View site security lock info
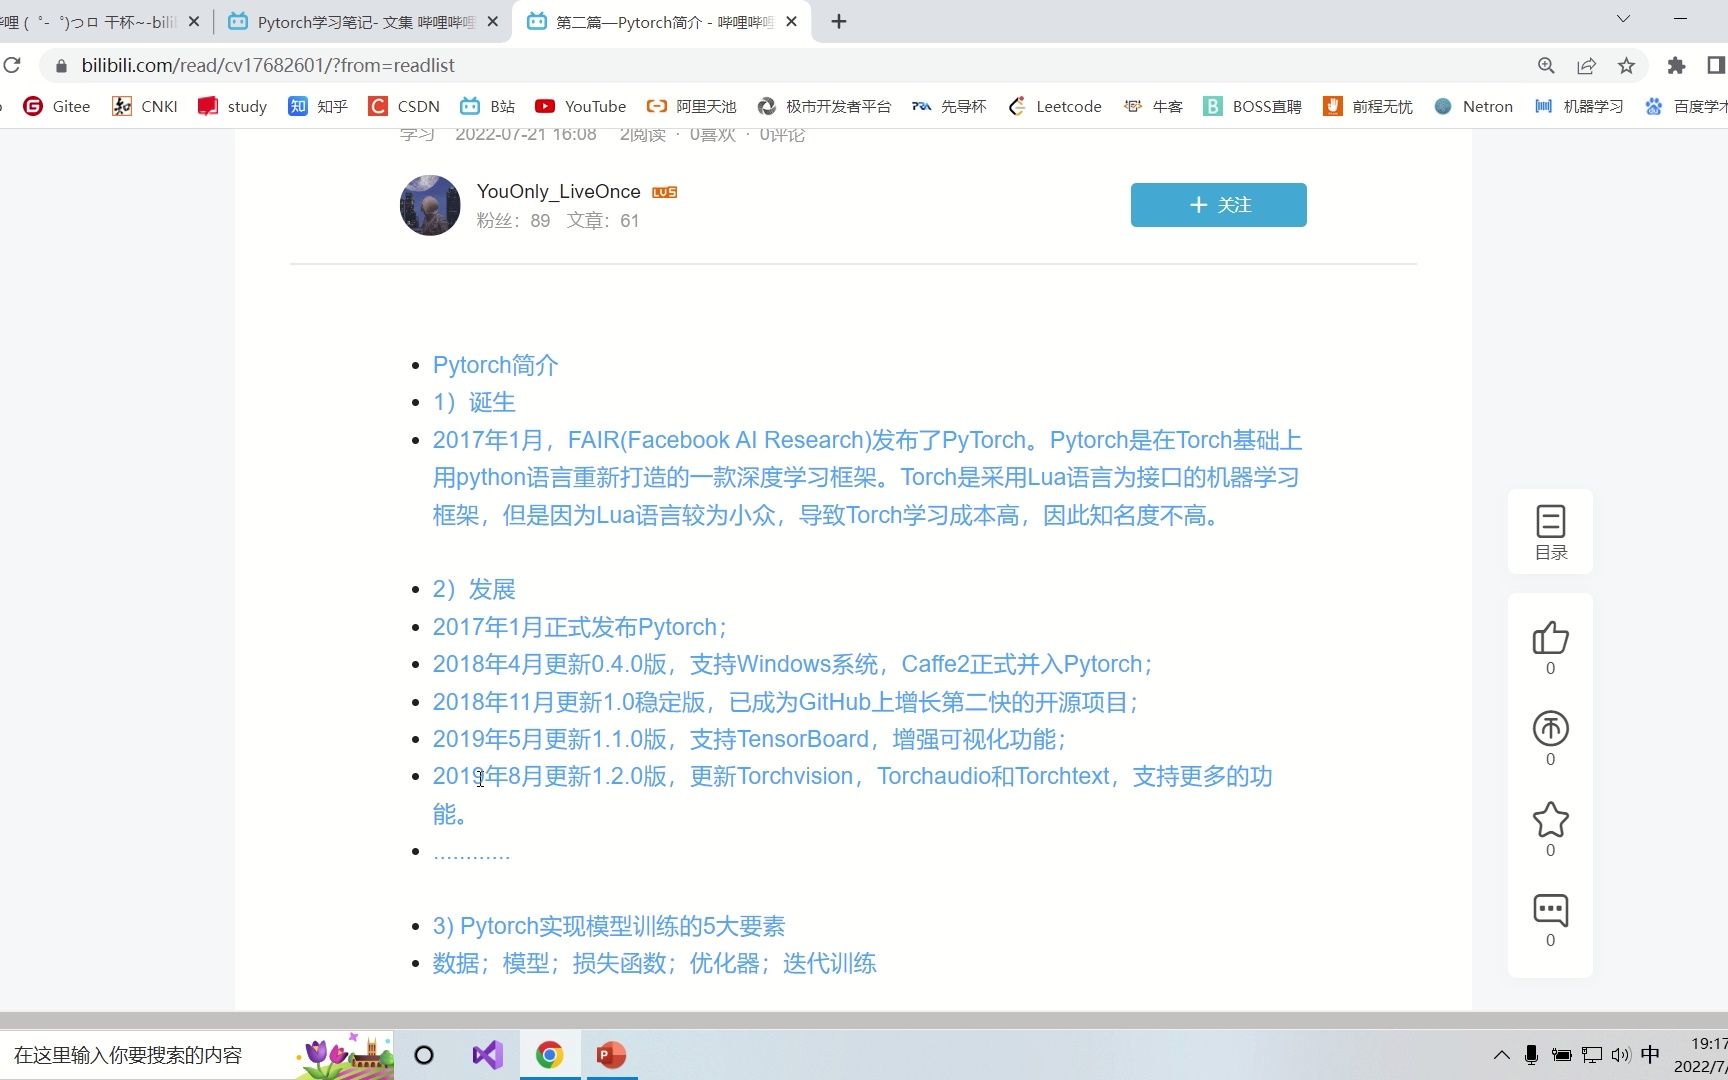The height and width of the screenshot is (1080, 1728). (x=61, y=65)
